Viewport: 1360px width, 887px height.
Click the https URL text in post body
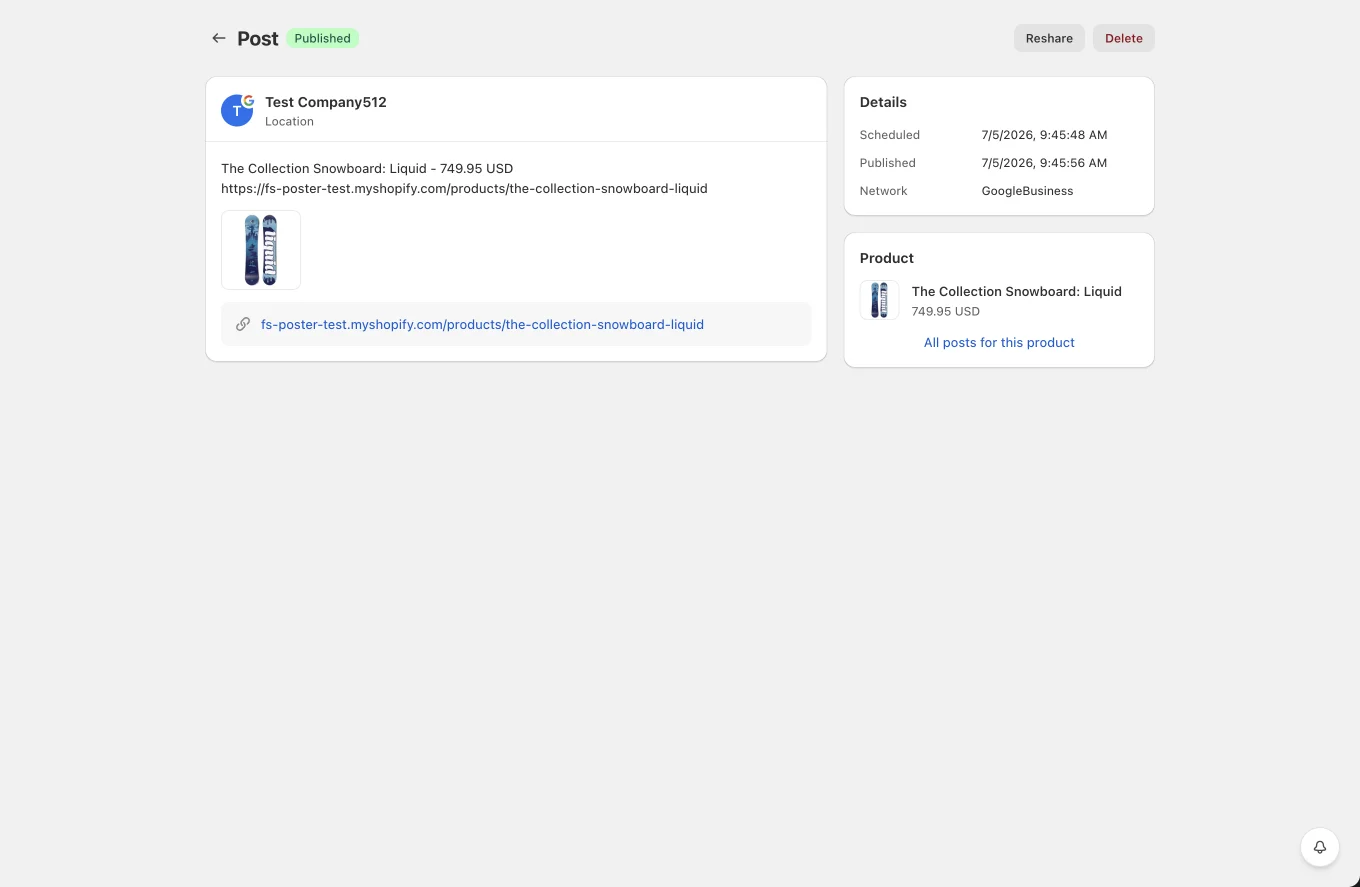click(x=464, y=188)
